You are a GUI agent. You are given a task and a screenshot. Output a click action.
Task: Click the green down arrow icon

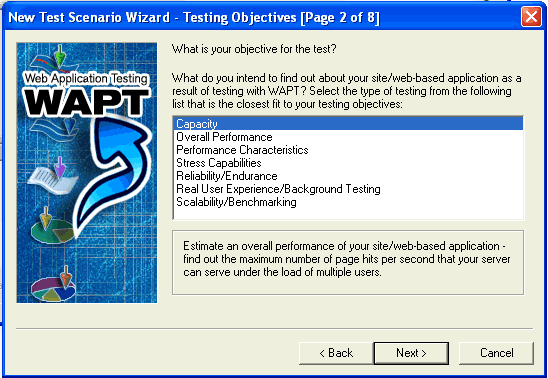click(x=60, y=56)
